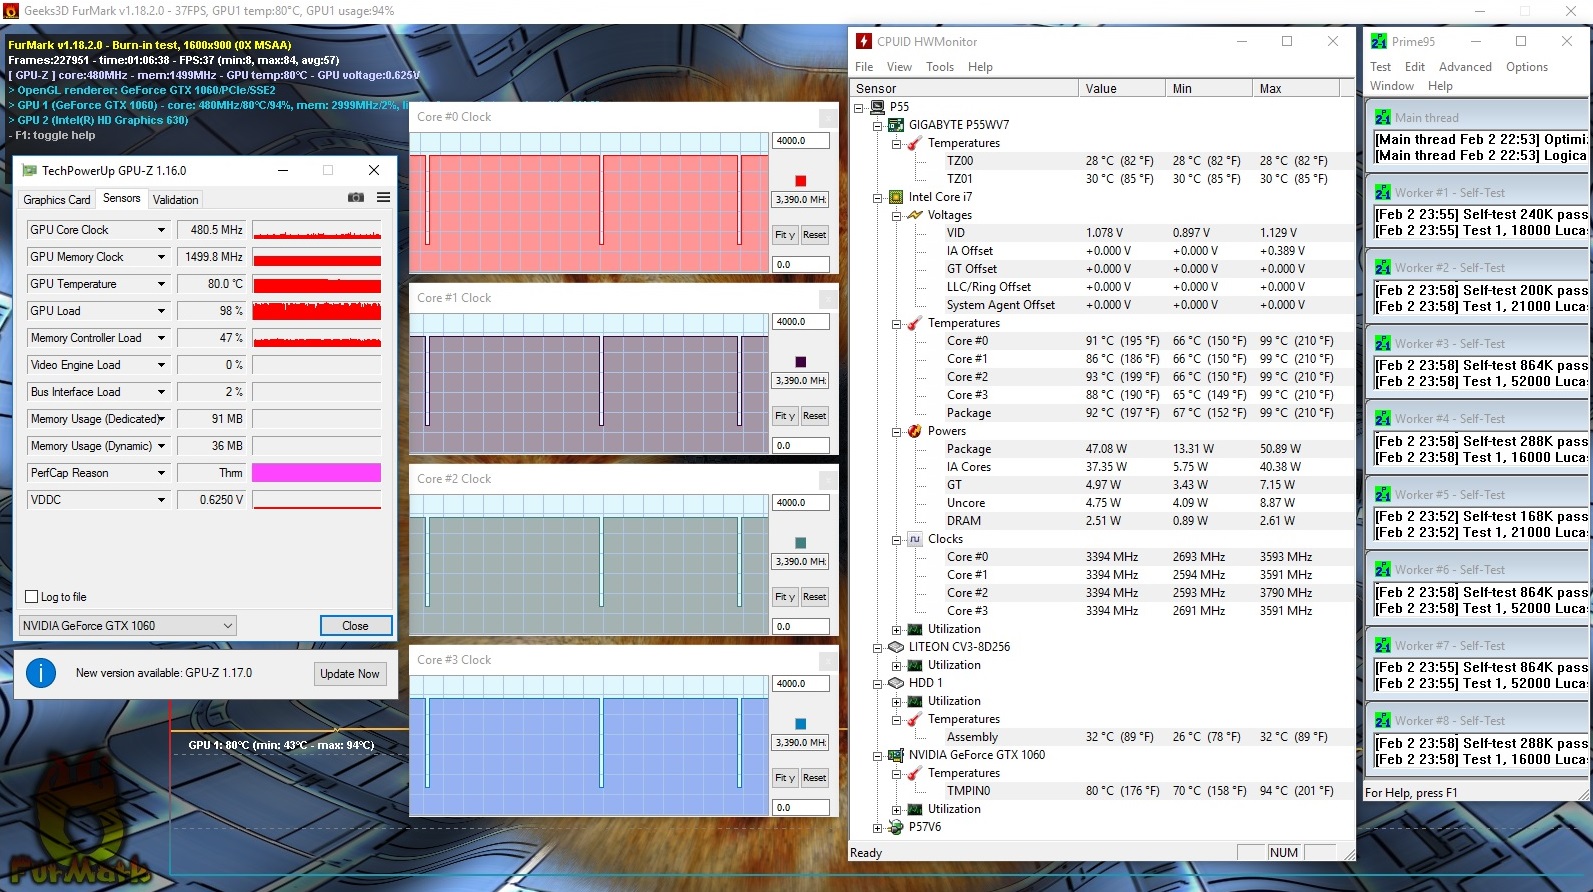Toggle the Log to file checkbox
Viewport: 1593px width, 892px height.
tap(32, 597)
